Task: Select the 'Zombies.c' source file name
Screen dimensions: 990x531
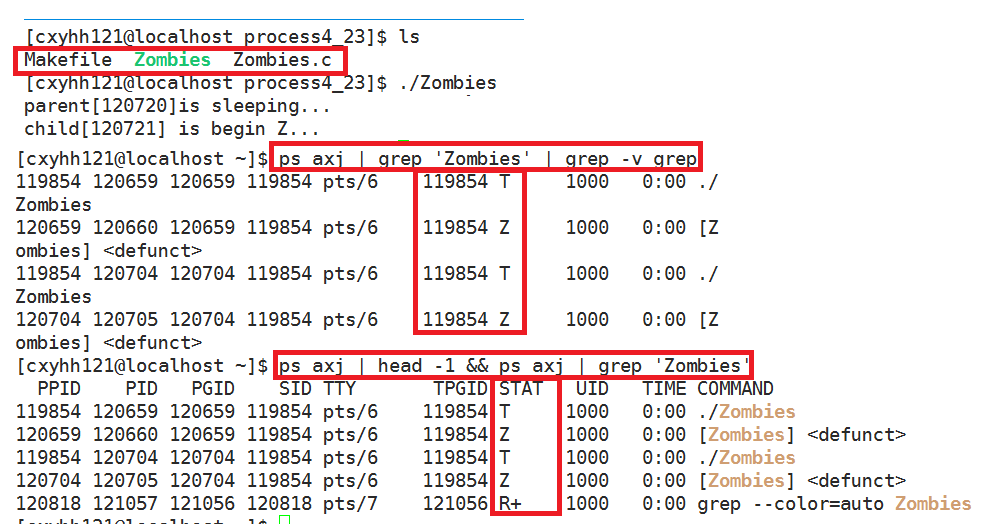Action: point(282,59)
